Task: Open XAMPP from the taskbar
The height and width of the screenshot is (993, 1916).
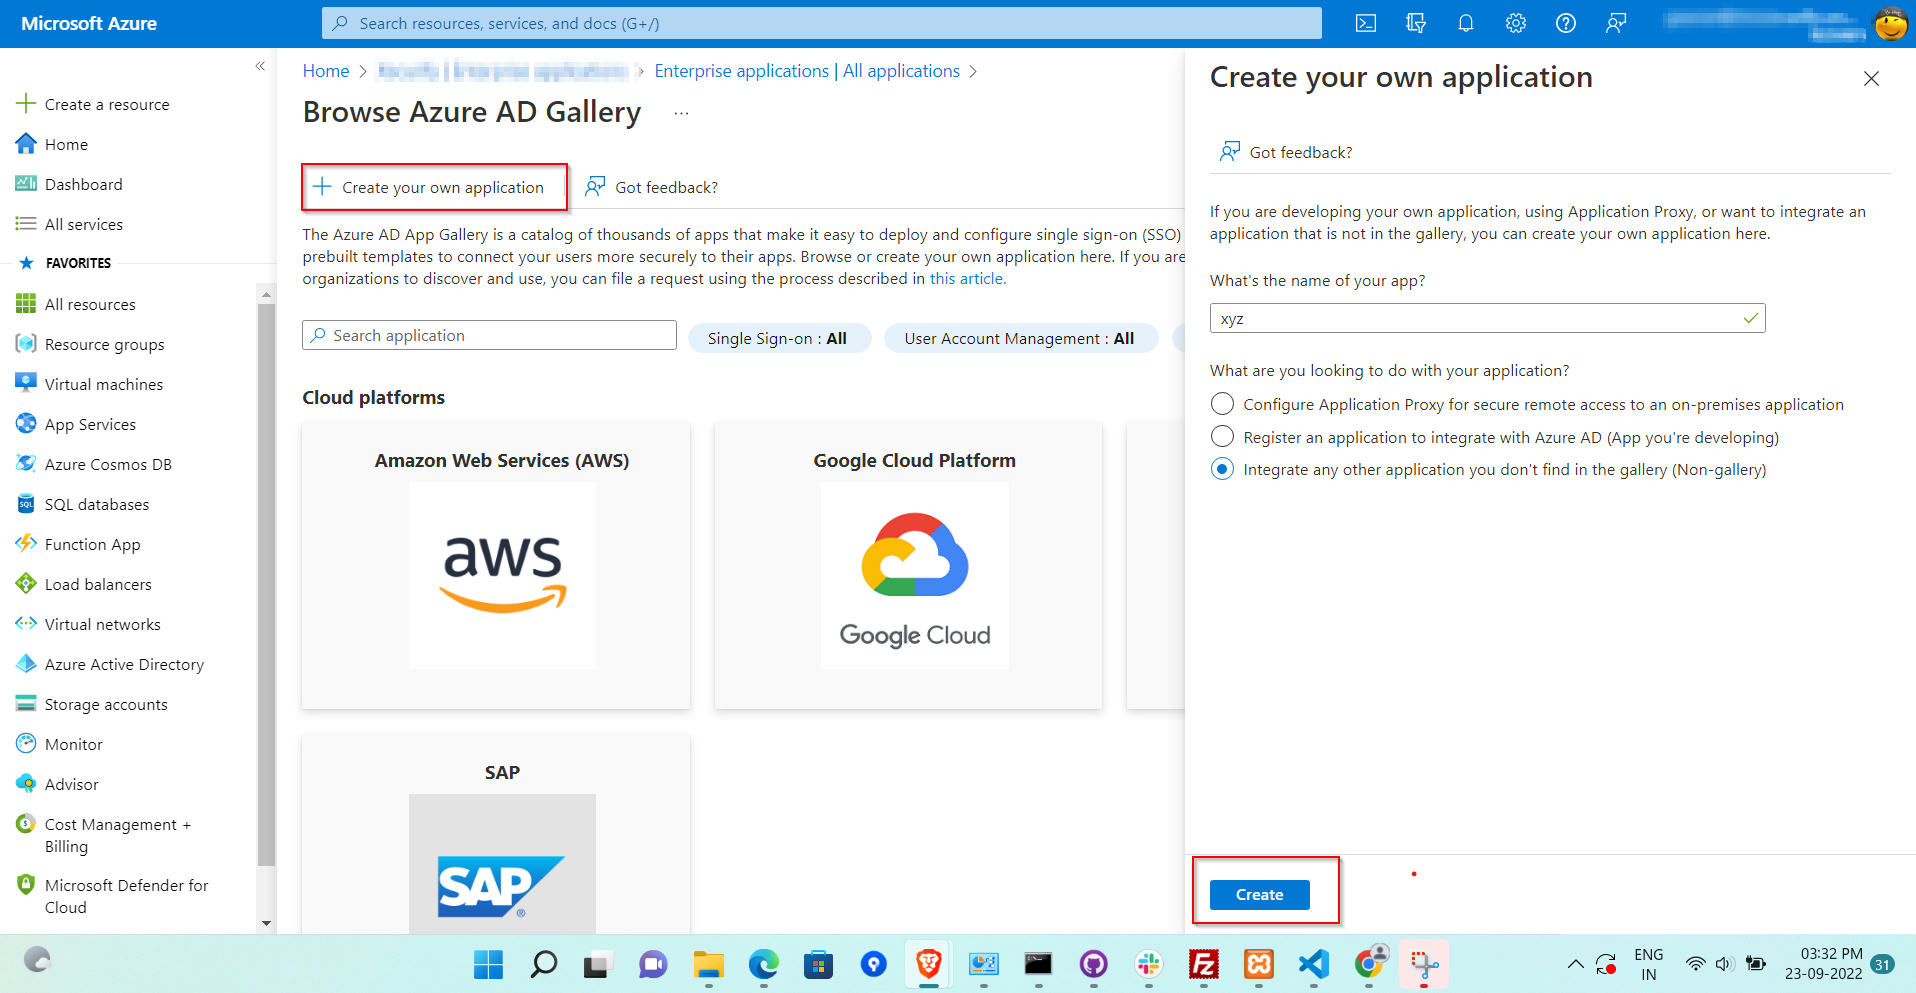Action: click(x=1258, y=964)
